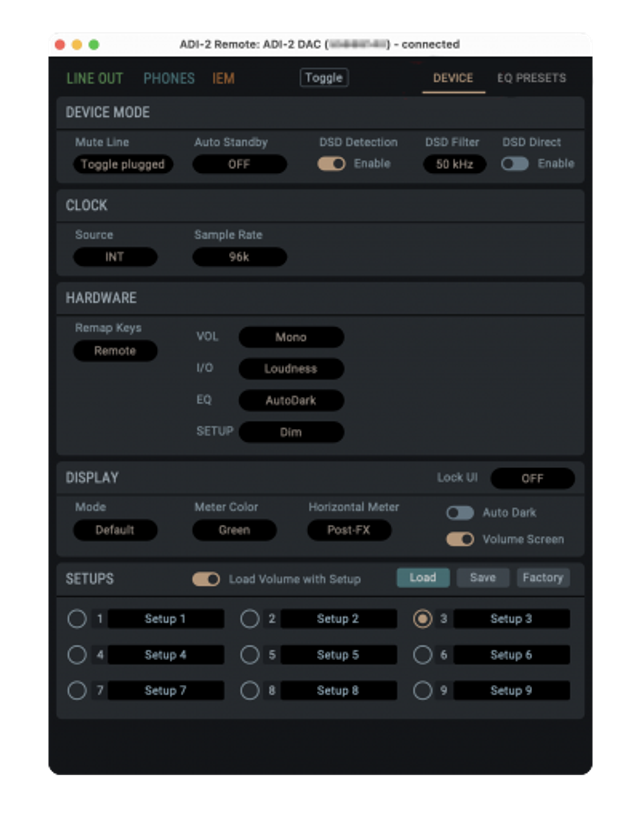Select the radio button for setup 1
The image size is (640, 838).
pos(77,619)
